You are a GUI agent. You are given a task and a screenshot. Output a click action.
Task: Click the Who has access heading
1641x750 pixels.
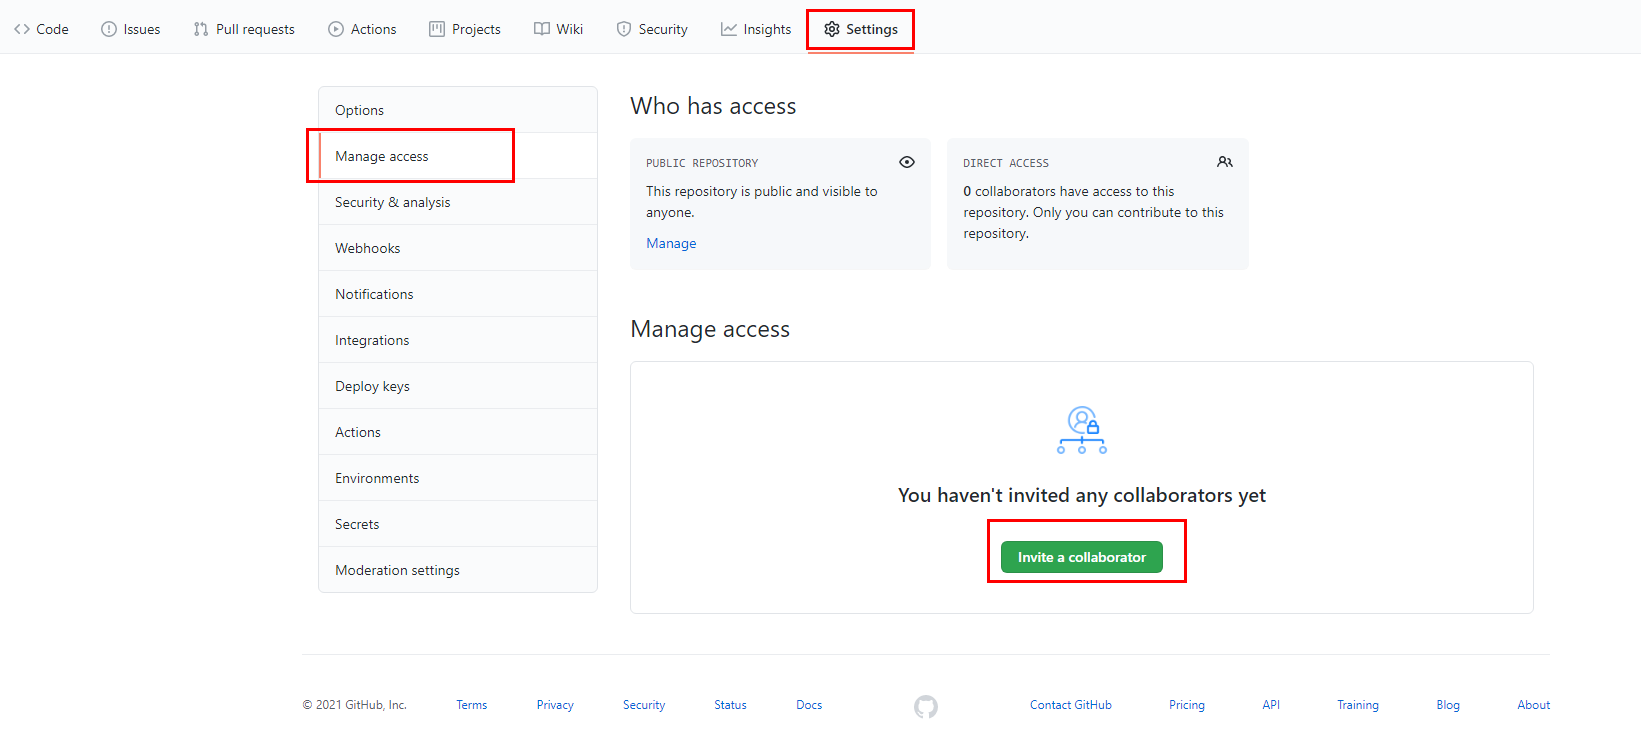pos(713,106)
